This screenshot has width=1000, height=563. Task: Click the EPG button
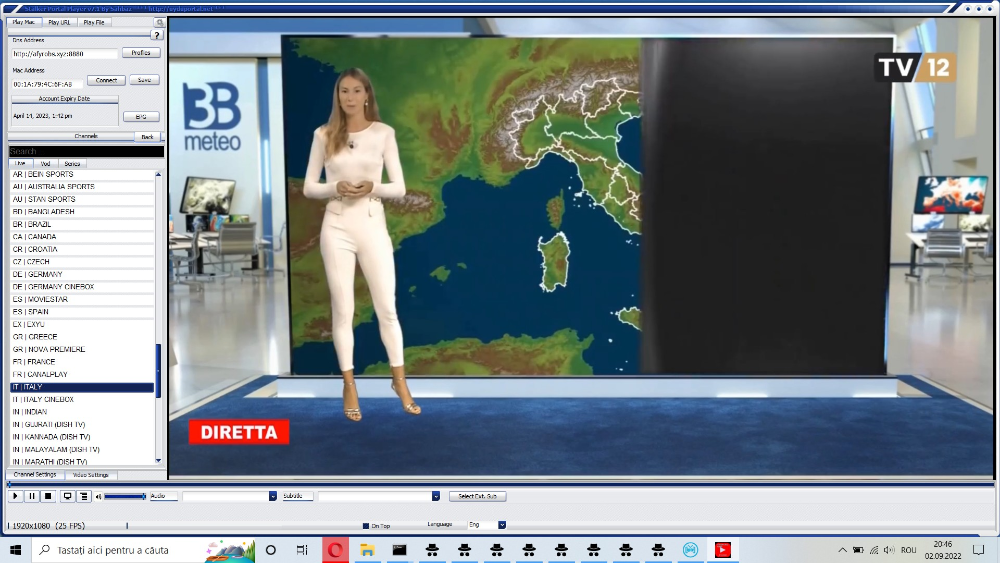click(141, 117)
